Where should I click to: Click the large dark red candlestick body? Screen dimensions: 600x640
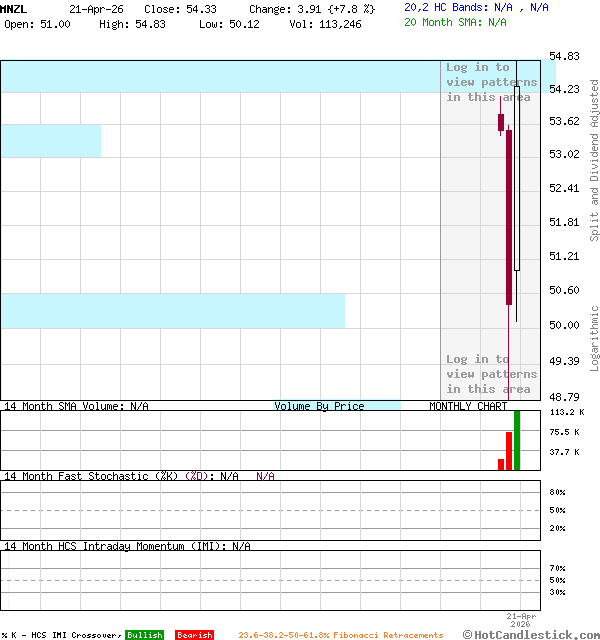pos(509,217)
